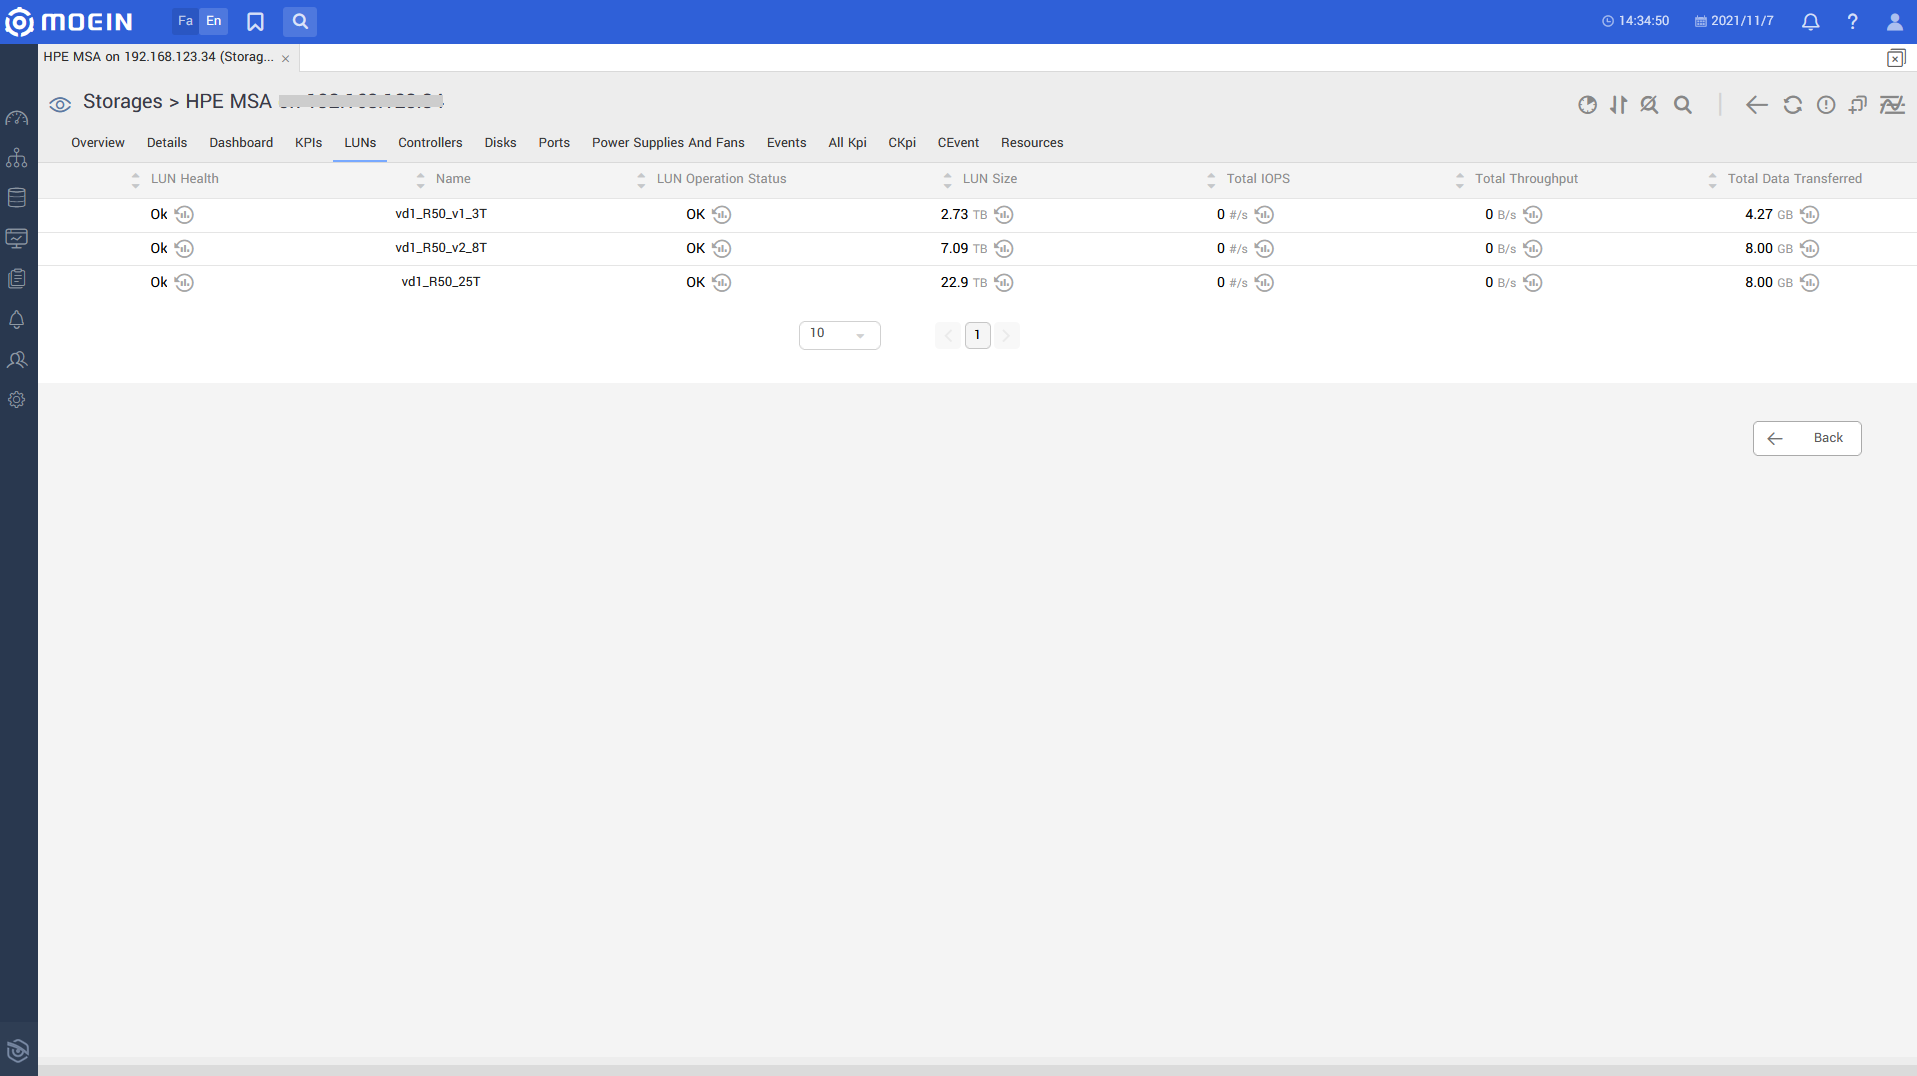Switch to the Controllers tab
Screen dimensions: 1917x1076
pos(430,143)
